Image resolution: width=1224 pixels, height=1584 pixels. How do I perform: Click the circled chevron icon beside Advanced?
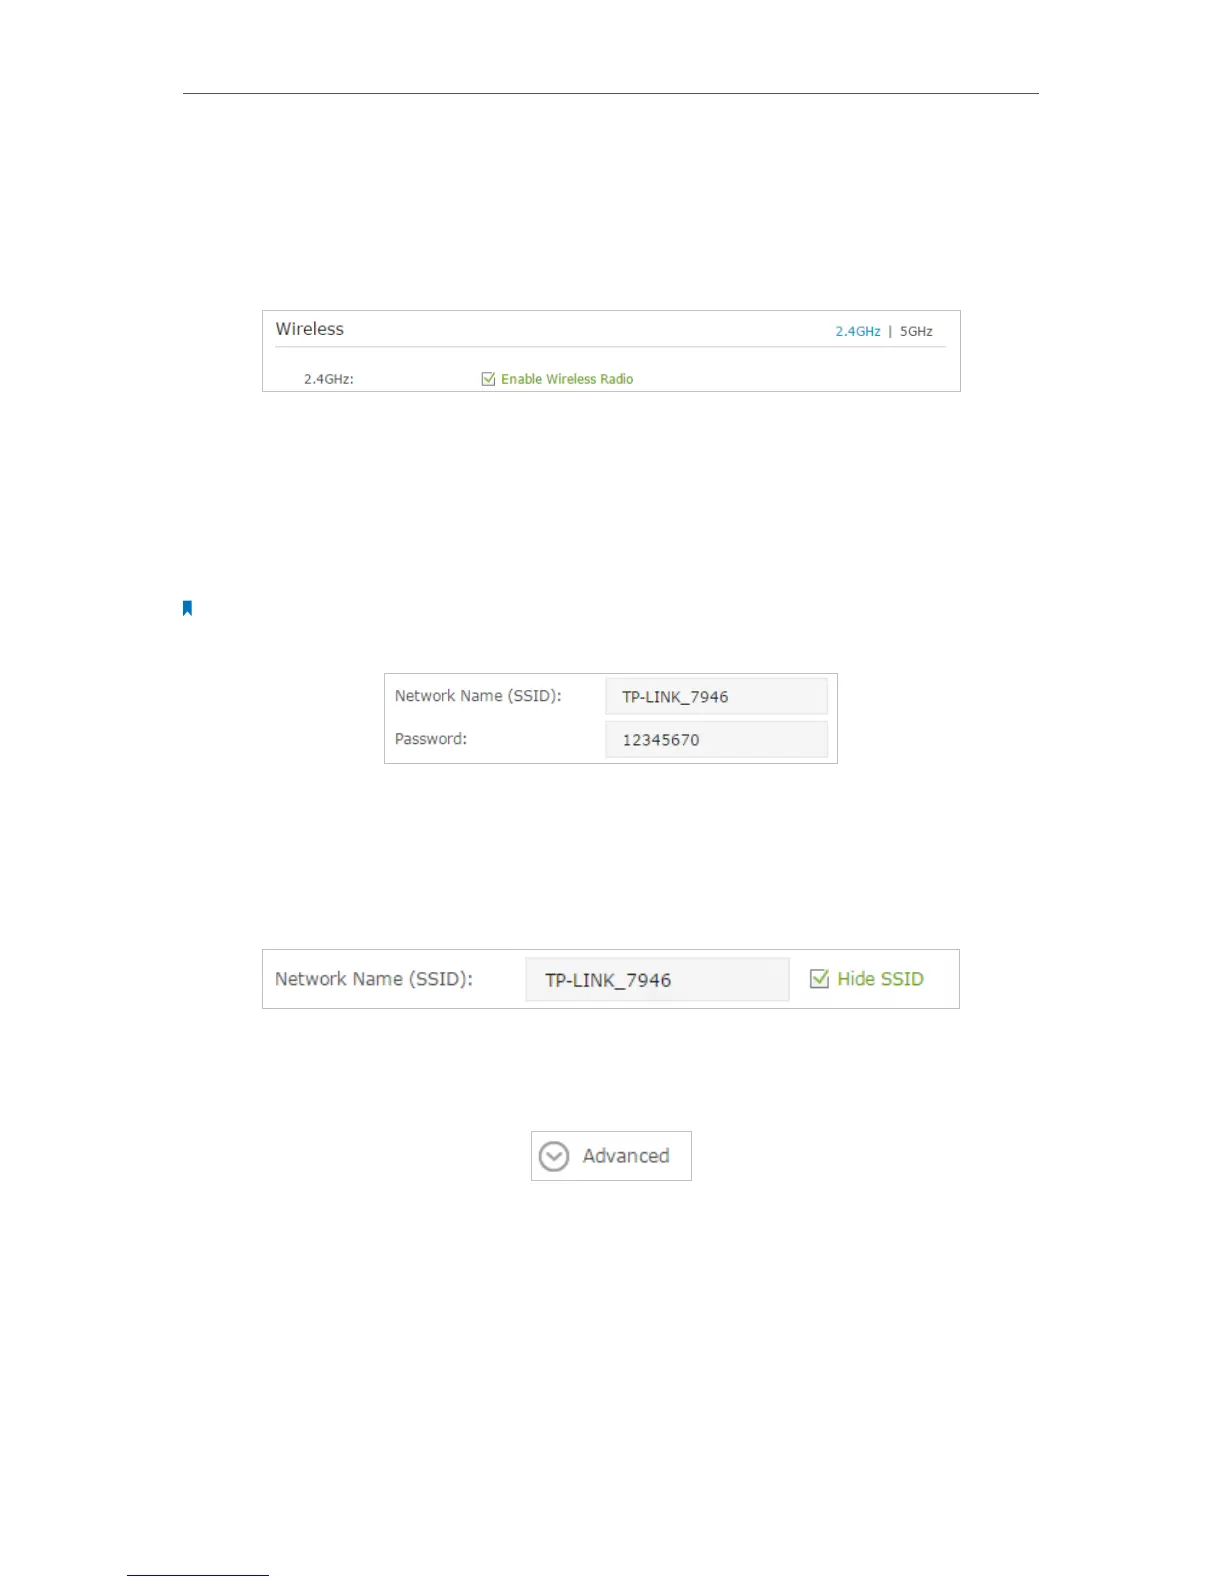(554, 1156)
